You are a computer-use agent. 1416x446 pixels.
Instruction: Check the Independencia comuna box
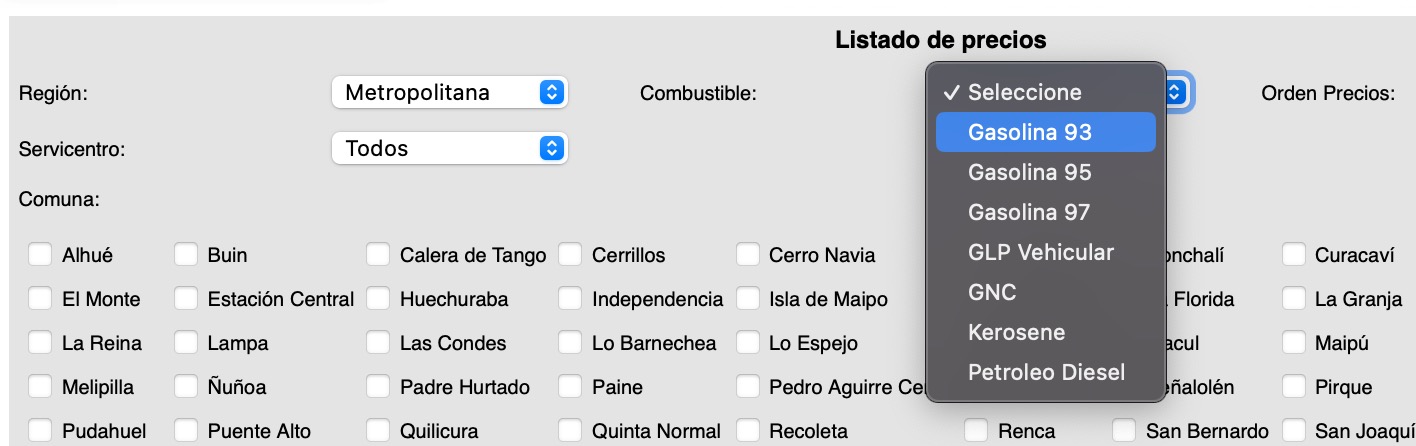tap(570, 299)
